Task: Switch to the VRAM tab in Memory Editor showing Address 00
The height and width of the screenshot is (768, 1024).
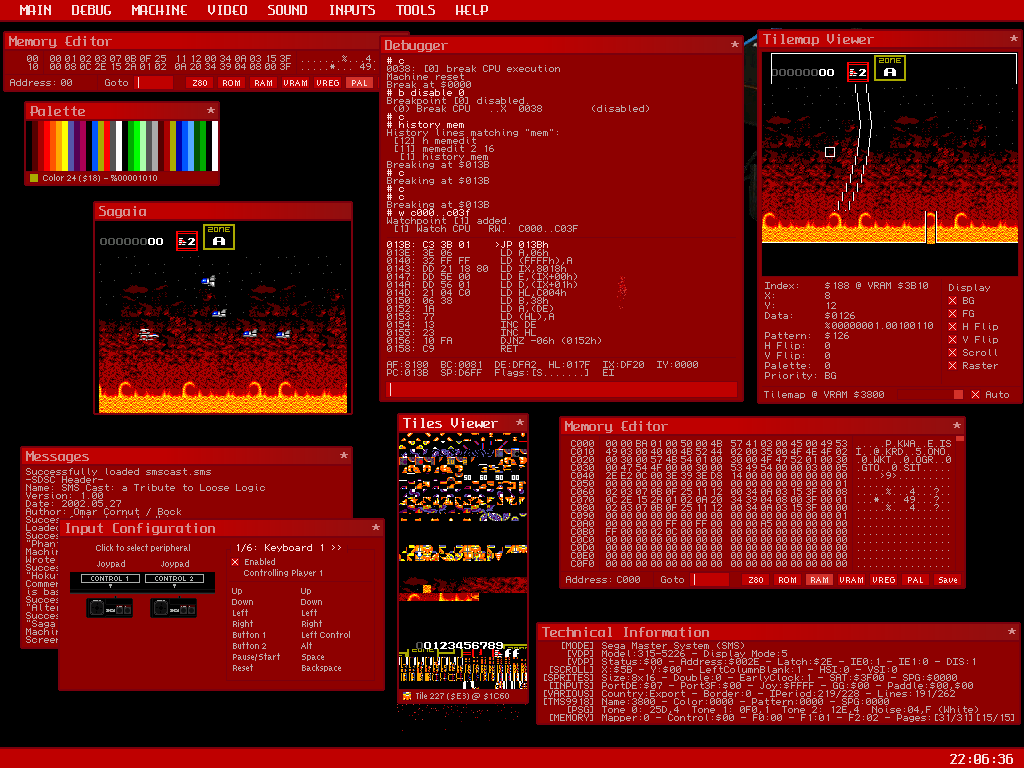Action: coord(295,83)
